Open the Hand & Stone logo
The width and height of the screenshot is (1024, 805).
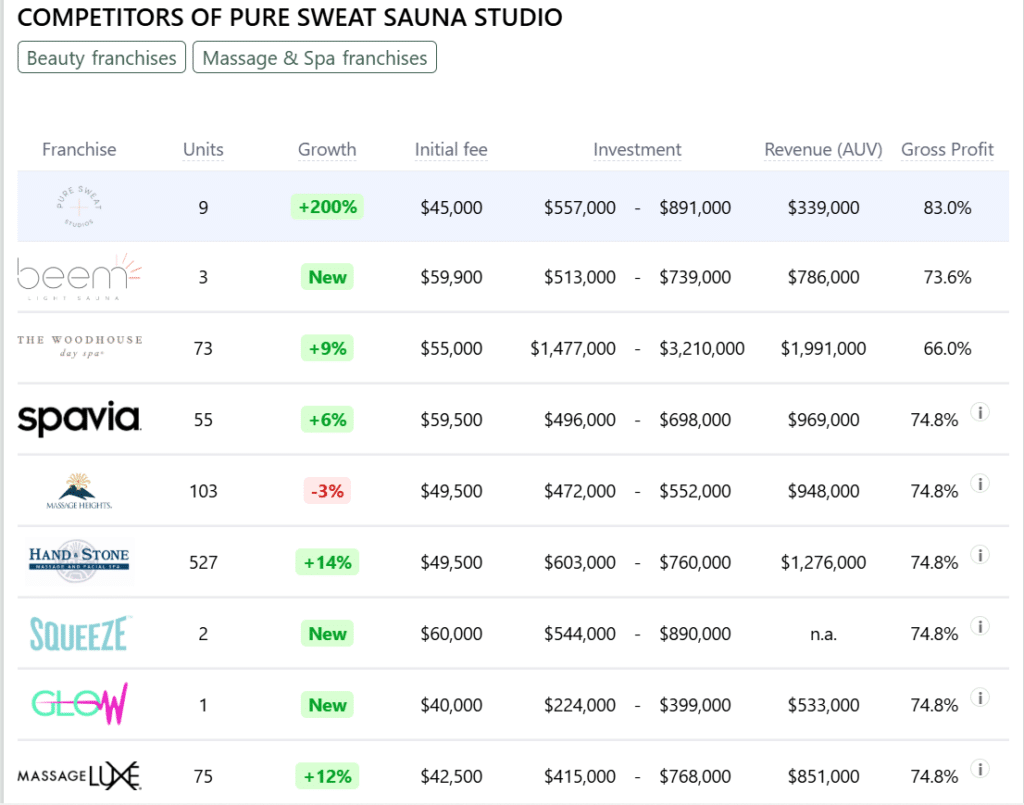[x=79, y=561]
